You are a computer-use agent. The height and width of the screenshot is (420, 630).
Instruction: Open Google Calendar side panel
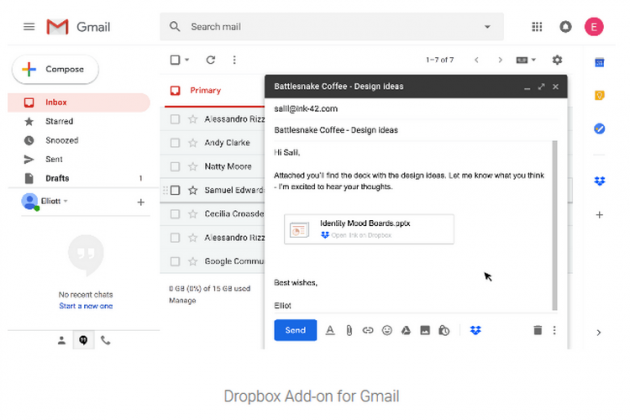point(599,62)
